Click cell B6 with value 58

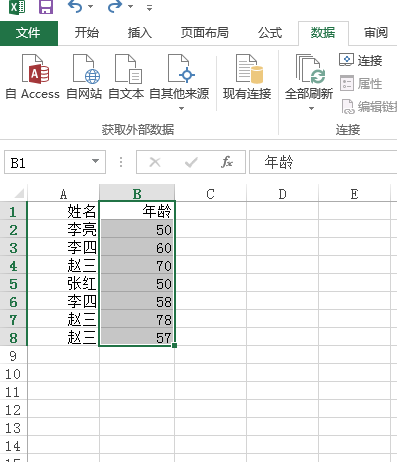pos(137,301)
